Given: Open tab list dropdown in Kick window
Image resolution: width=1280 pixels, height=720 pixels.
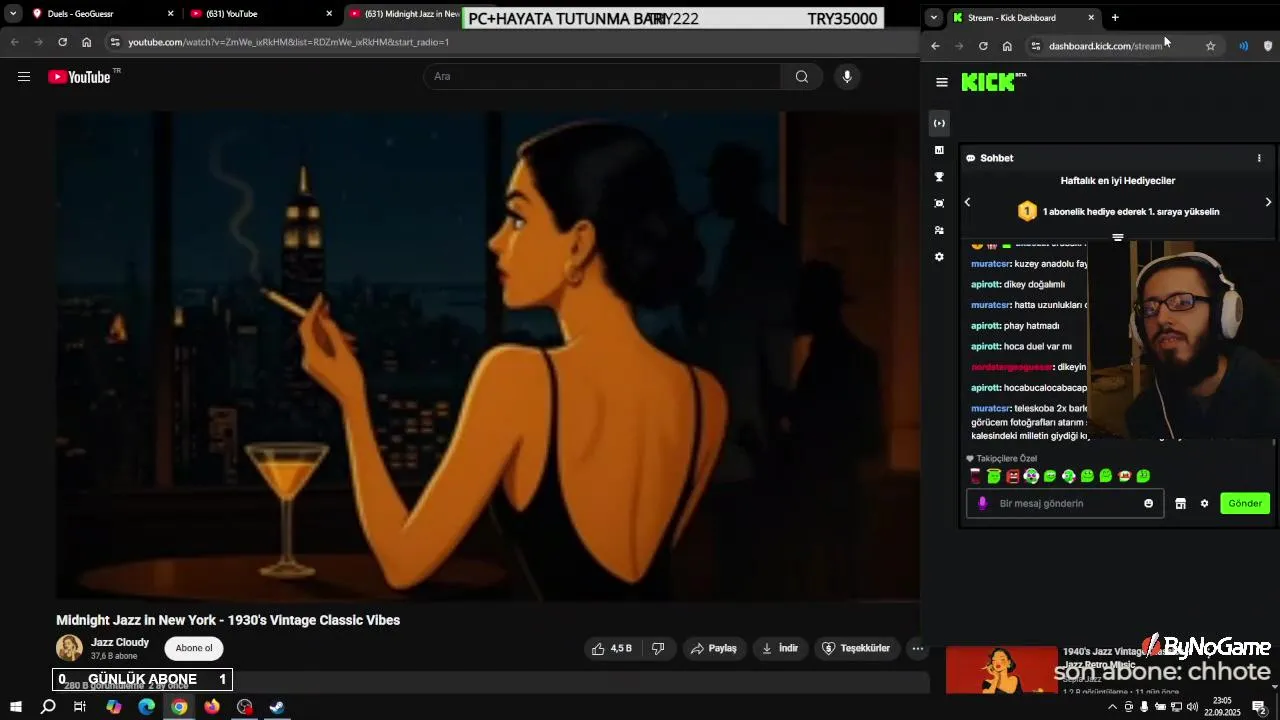Looking at the screenshot, I should point(933,17).
